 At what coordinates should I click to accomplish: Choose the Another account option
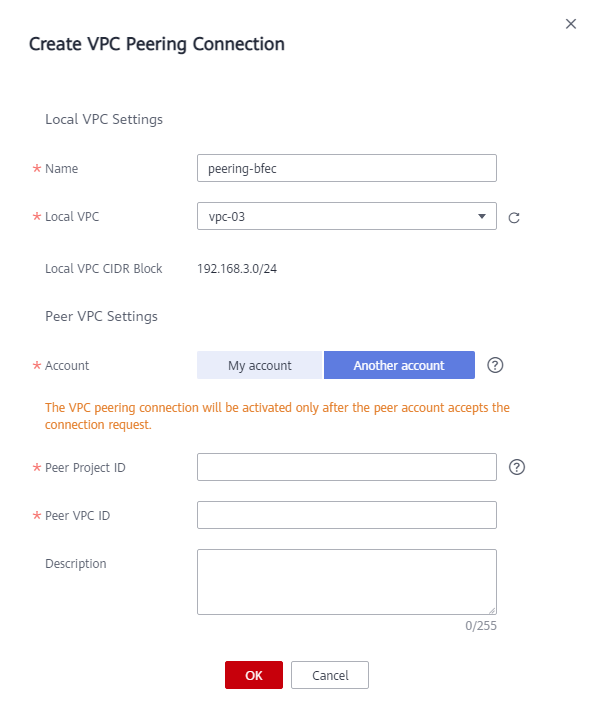pos(399,365)
